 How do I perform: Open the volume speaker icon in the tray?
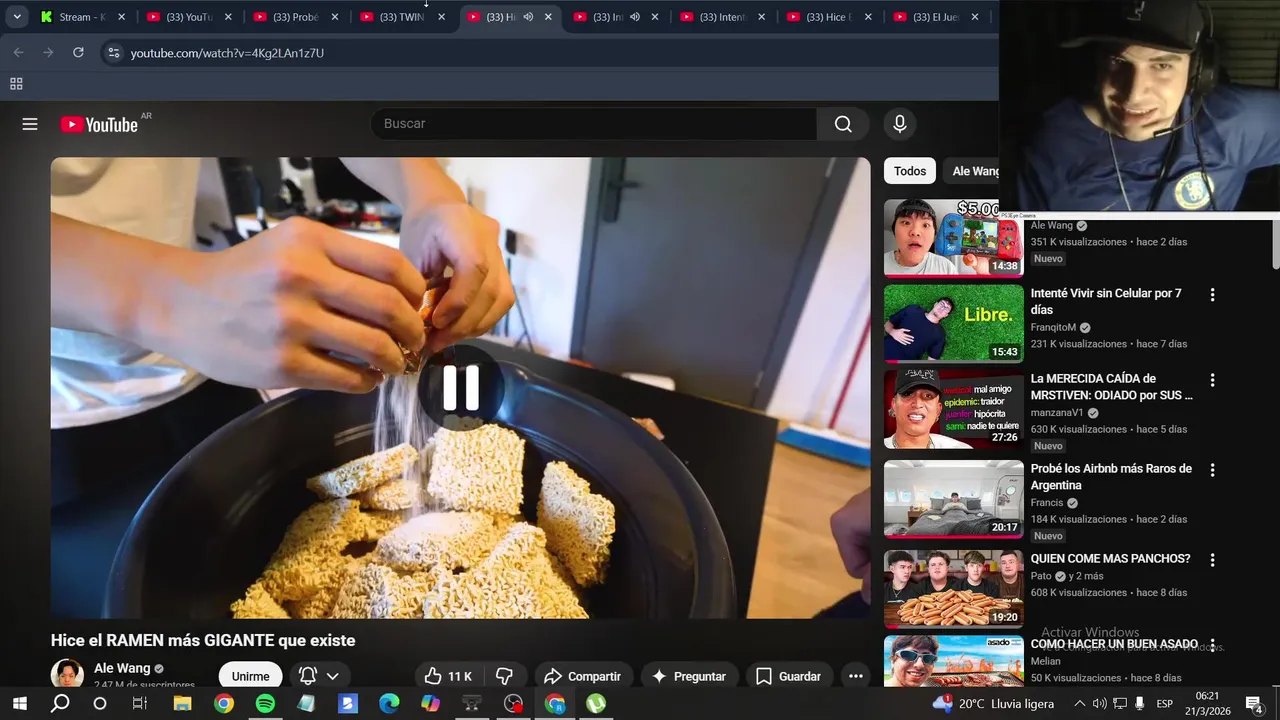(x=1099, y=704)
